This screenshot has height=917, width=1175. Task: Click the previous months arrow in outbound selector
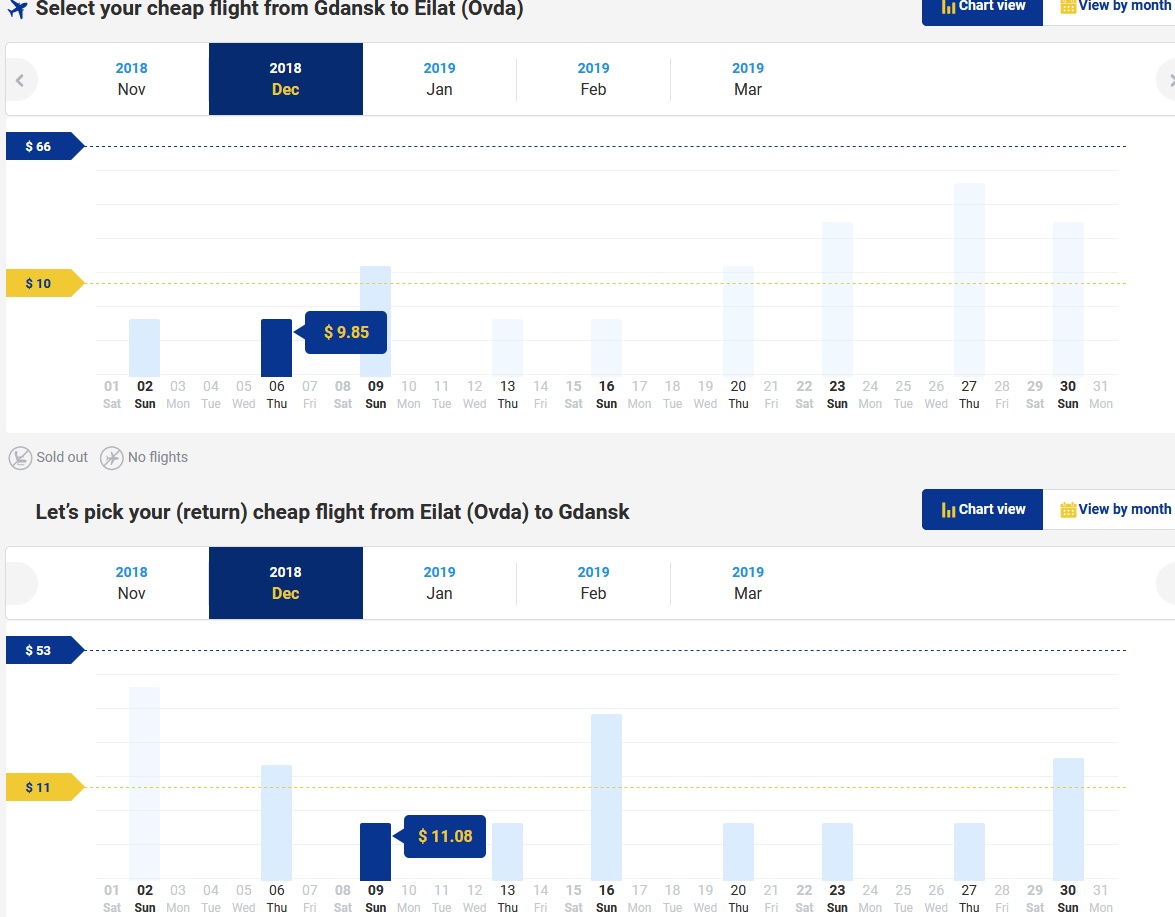(x=20, y=80)
